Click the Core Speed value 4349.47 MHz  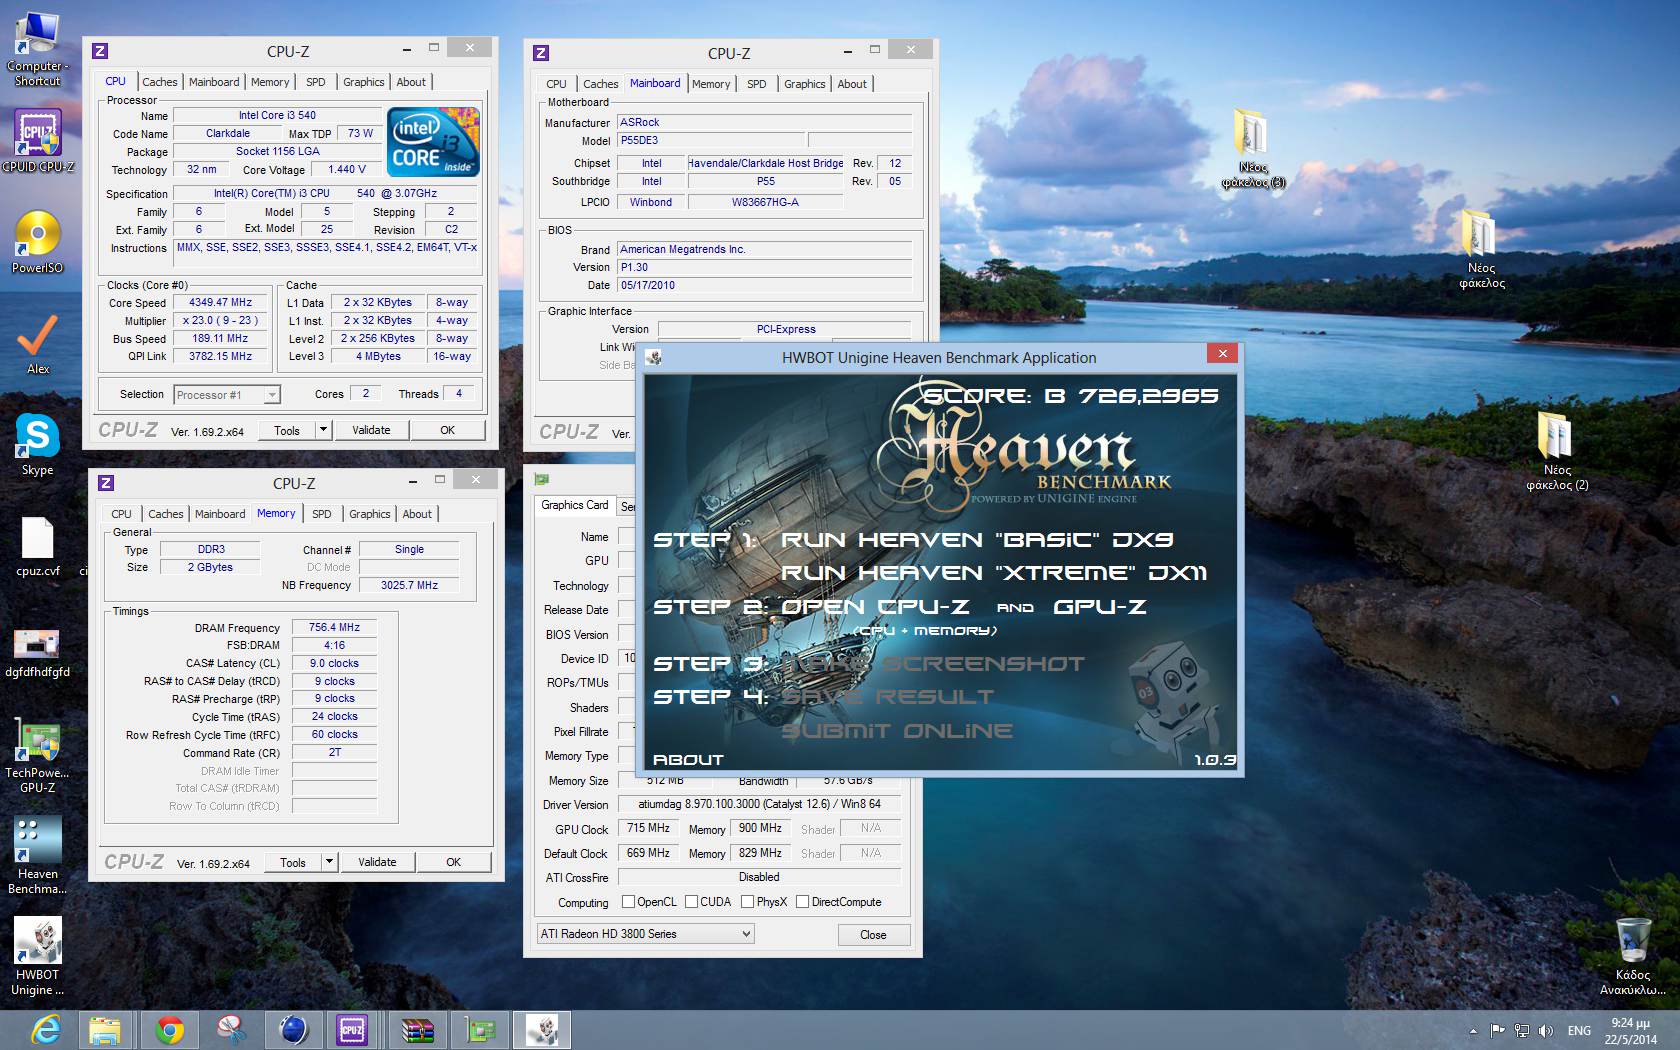221,302
